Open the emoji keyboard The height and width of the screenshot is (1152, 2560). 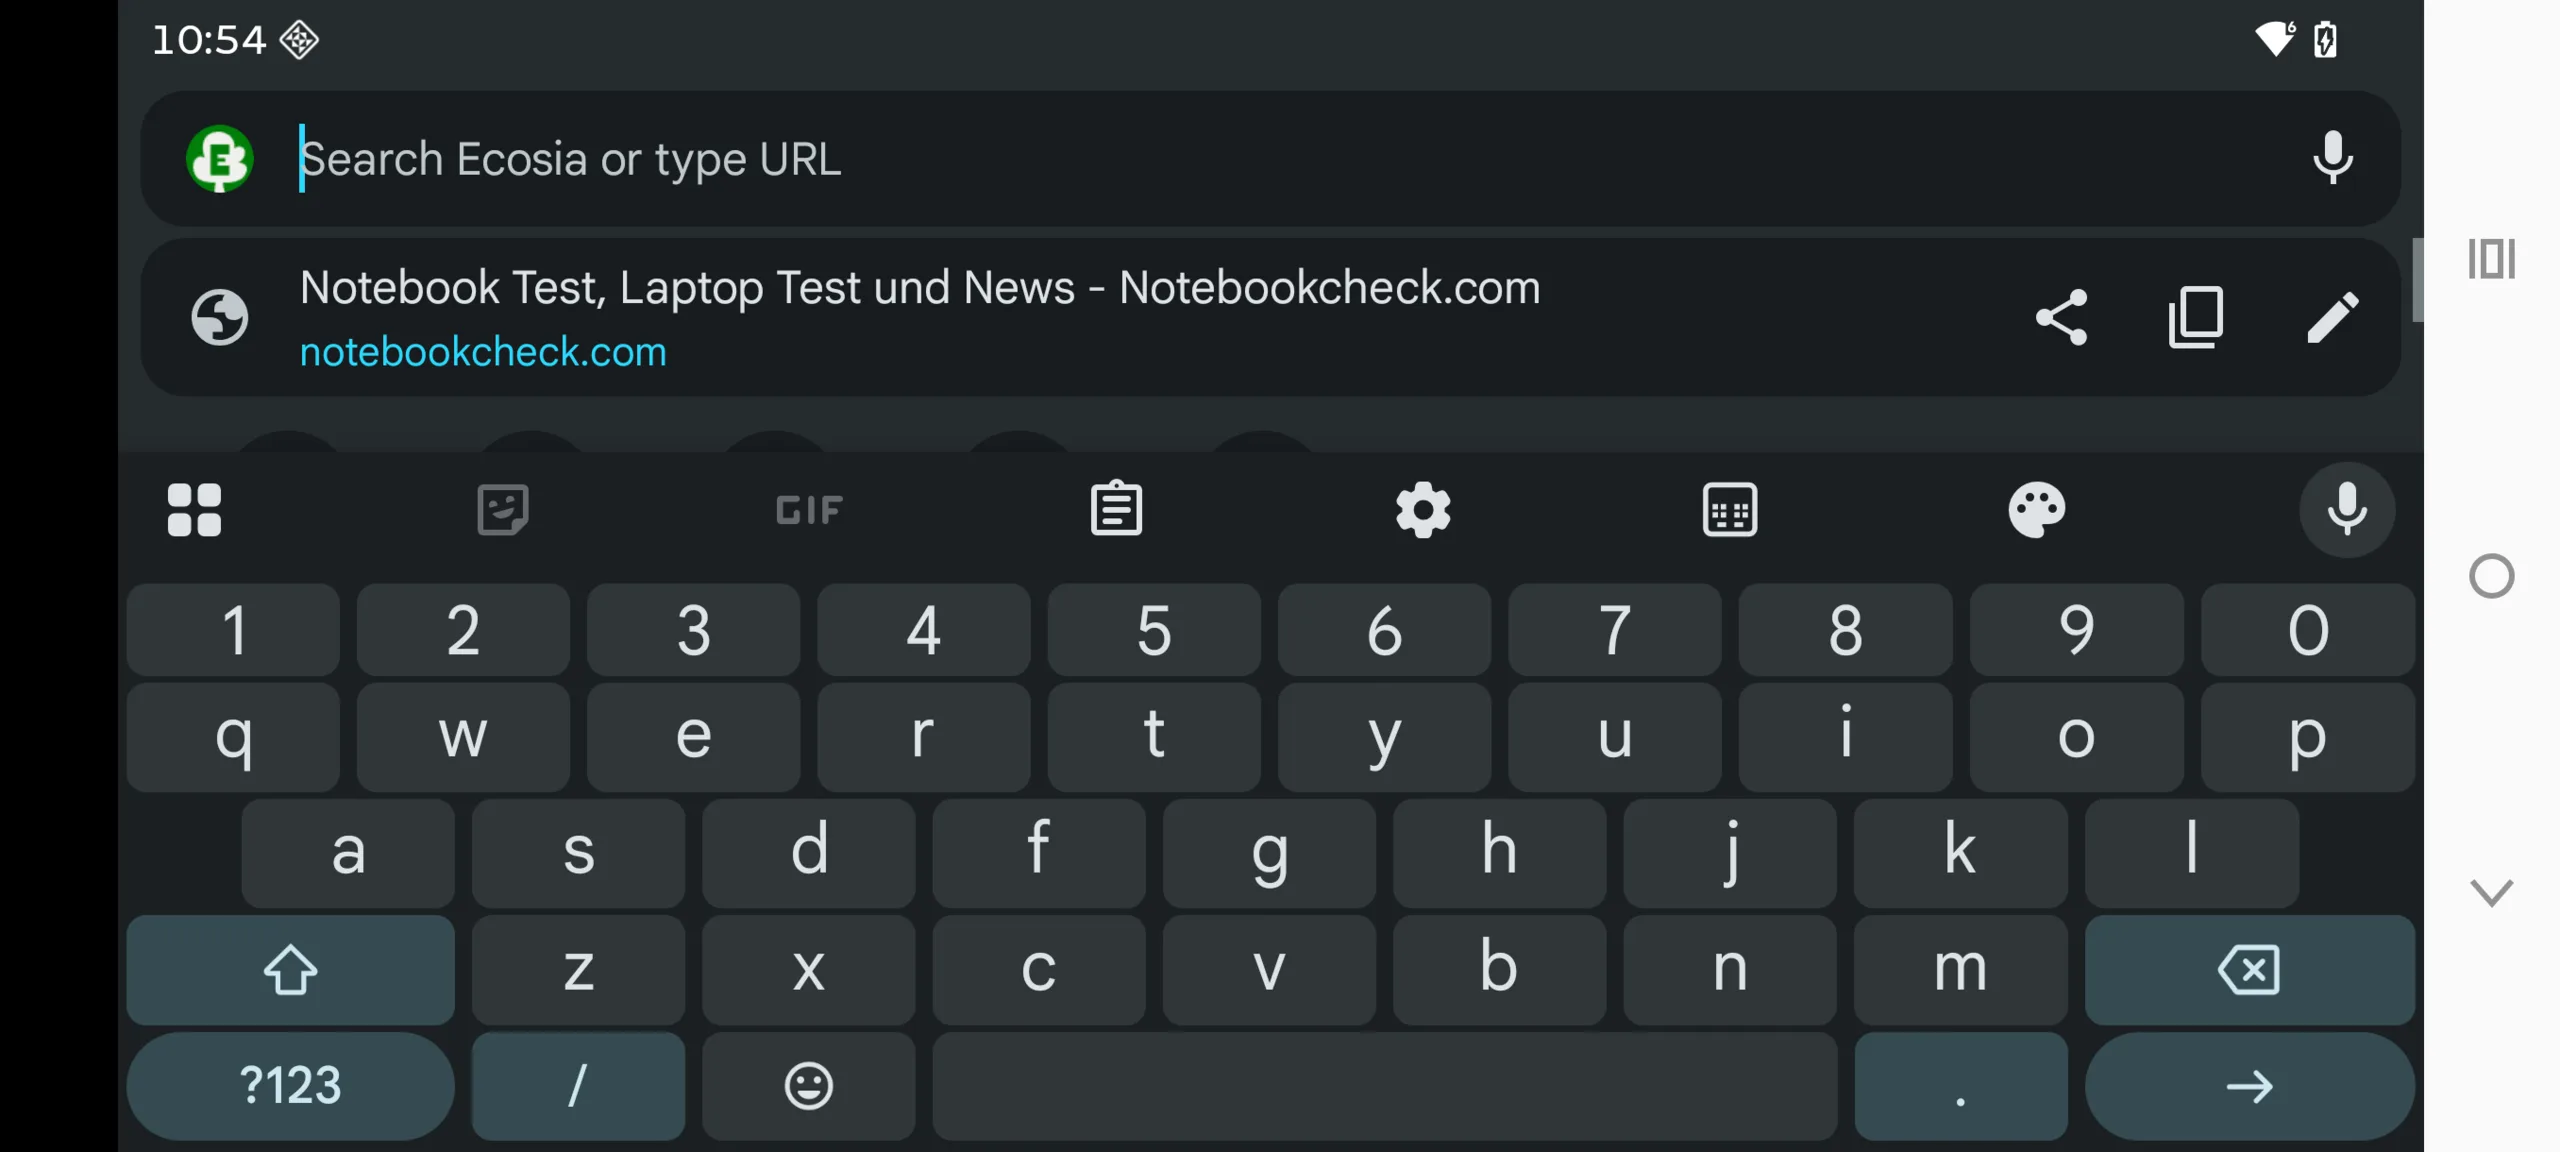[x=808, y=1086]
